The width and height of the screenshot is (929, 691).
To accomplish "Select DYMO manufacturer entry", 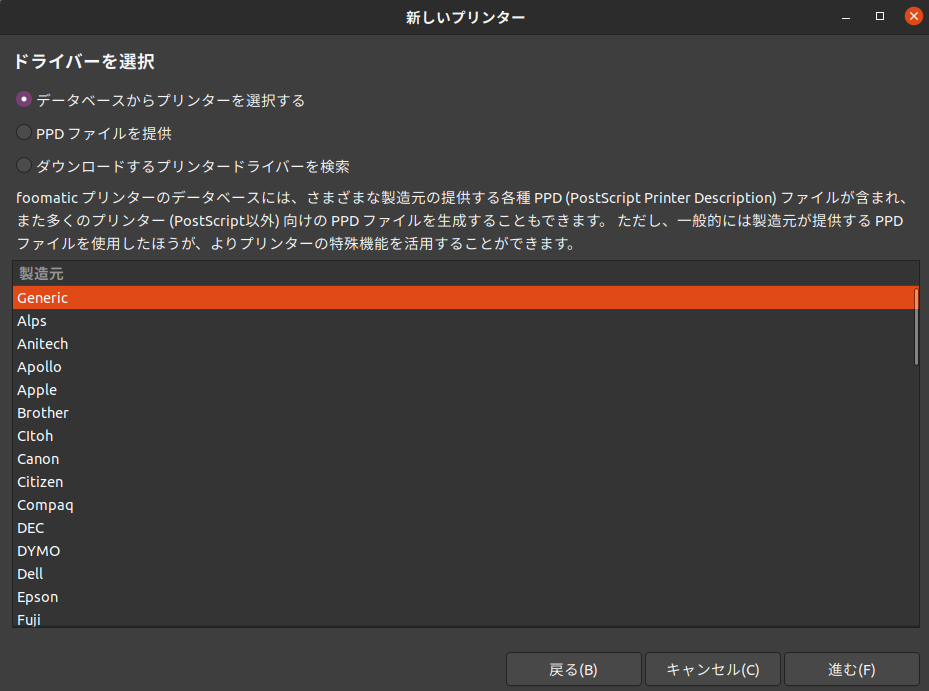I will 38,551.
